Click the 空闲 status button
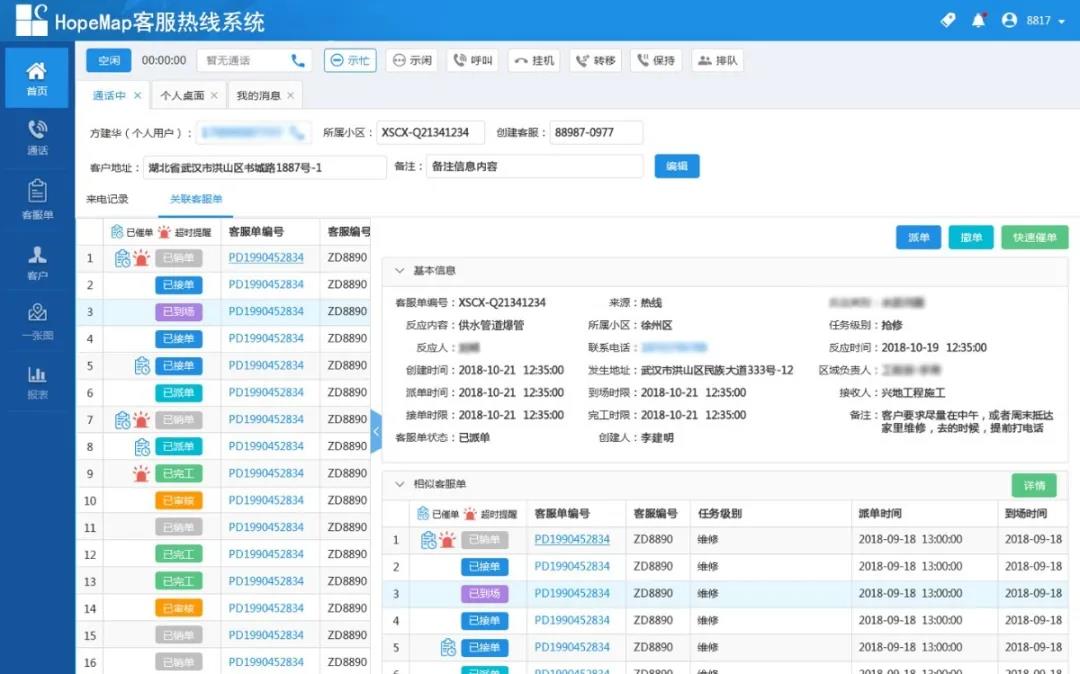 (109, 61)
